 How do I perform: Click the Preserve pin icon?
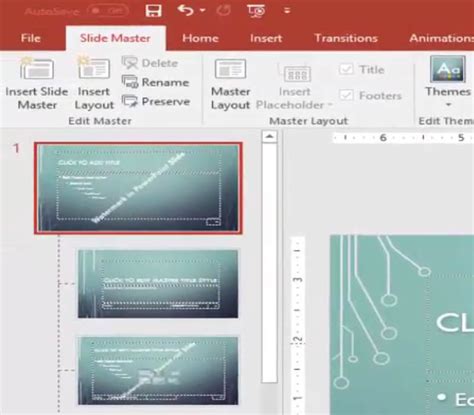[x=129, y=101]
